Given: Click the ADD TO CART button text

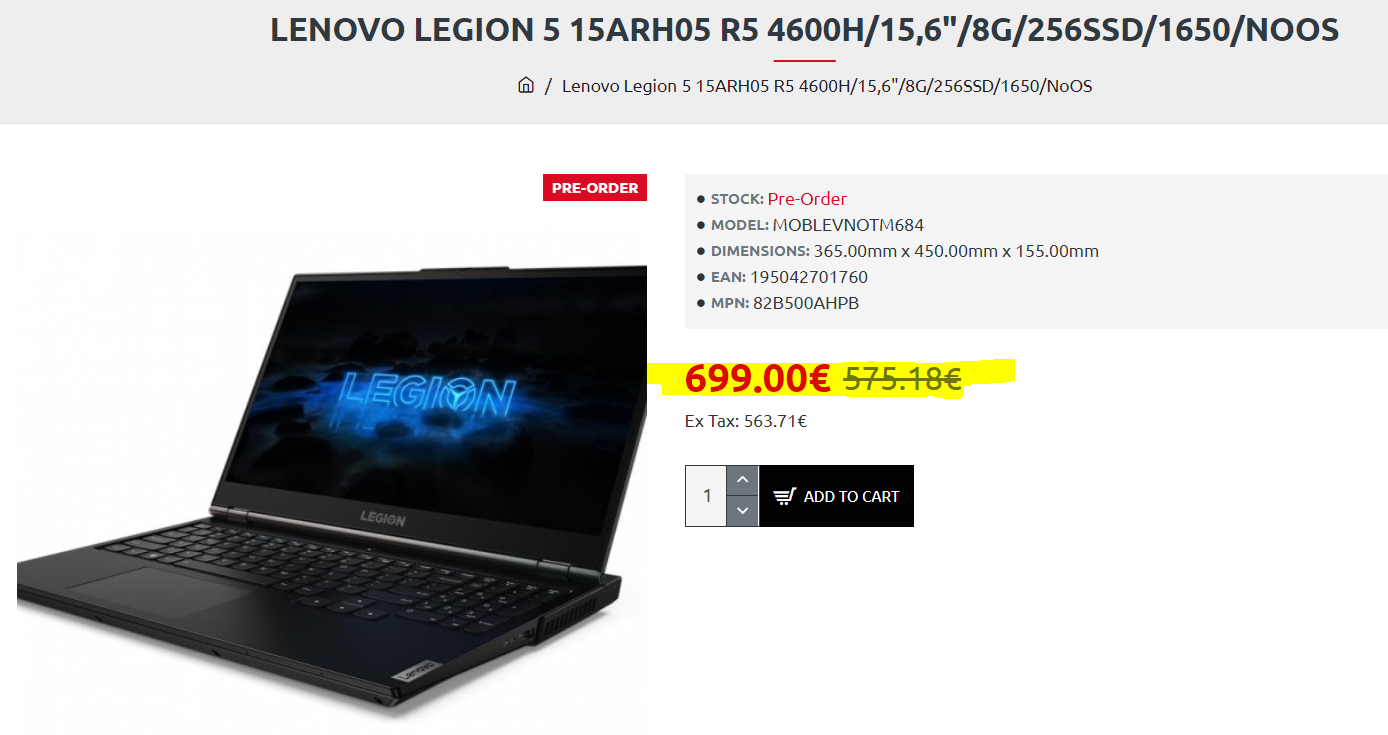Looking at the screenshot, I should click(851, 497).
